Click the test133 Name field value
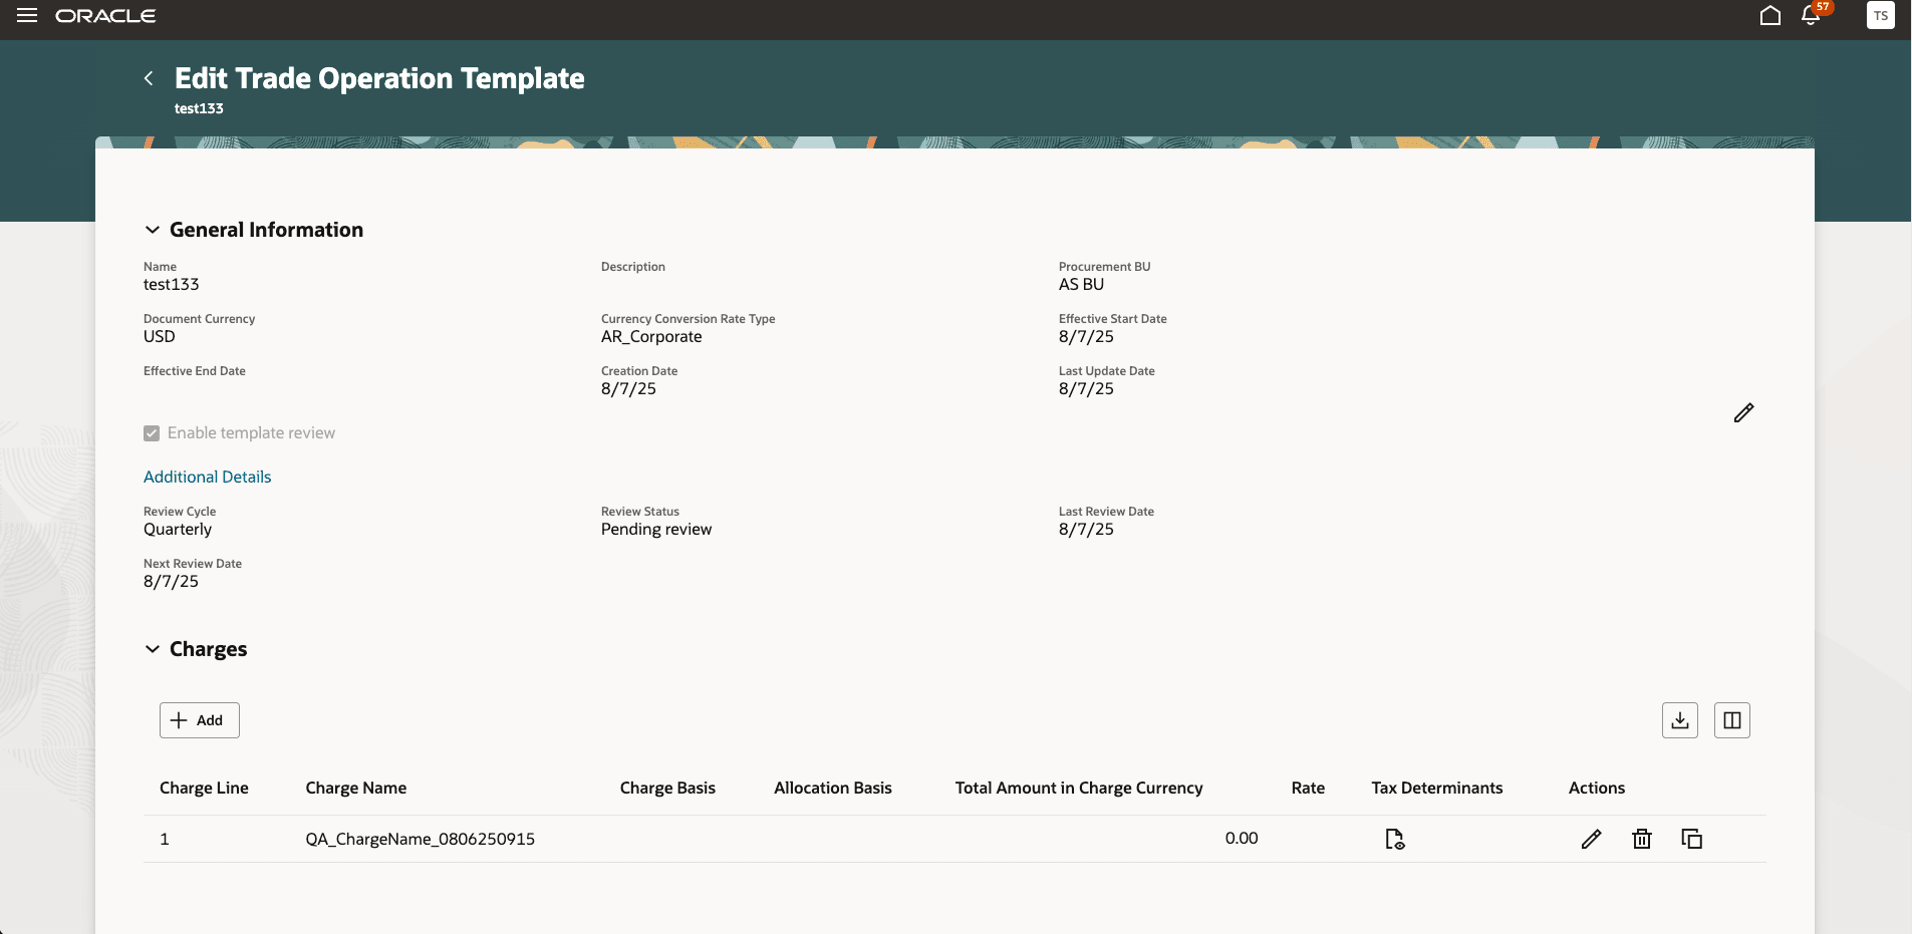The width and height of the screenshot is (1912, 934). point(171,284)
